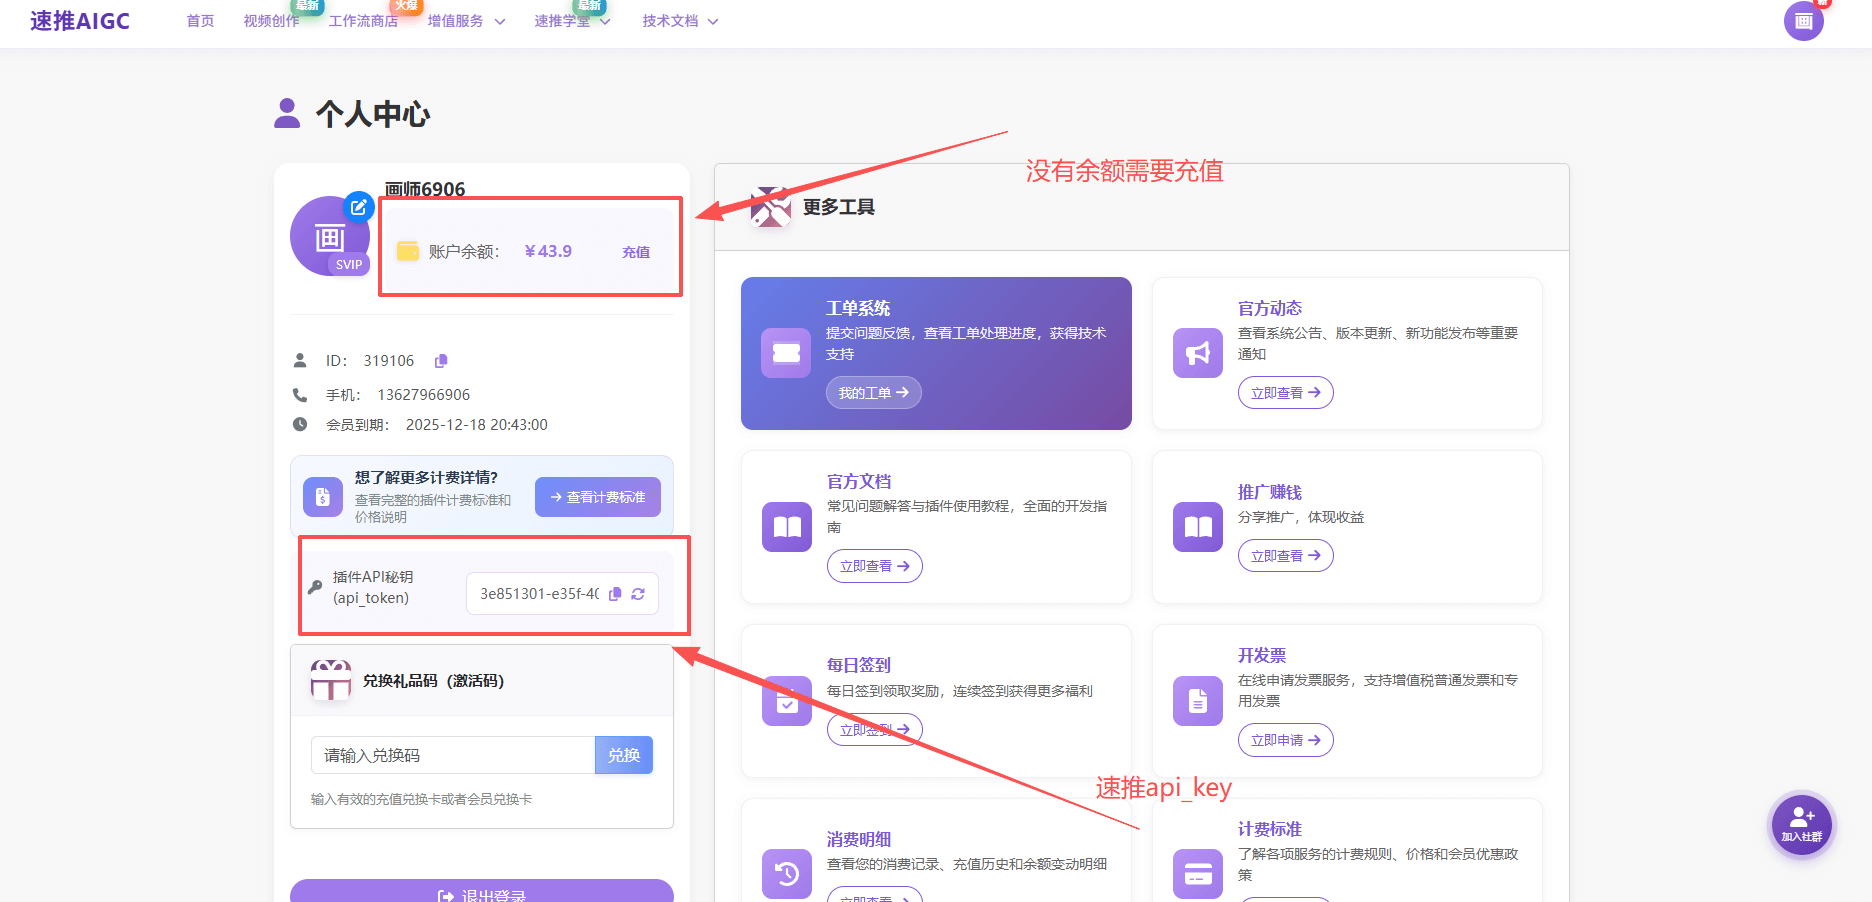The width and height of the screenshot is (1872, 902).
Task: Refresh the plugin API token
Action: coord(638,594)
